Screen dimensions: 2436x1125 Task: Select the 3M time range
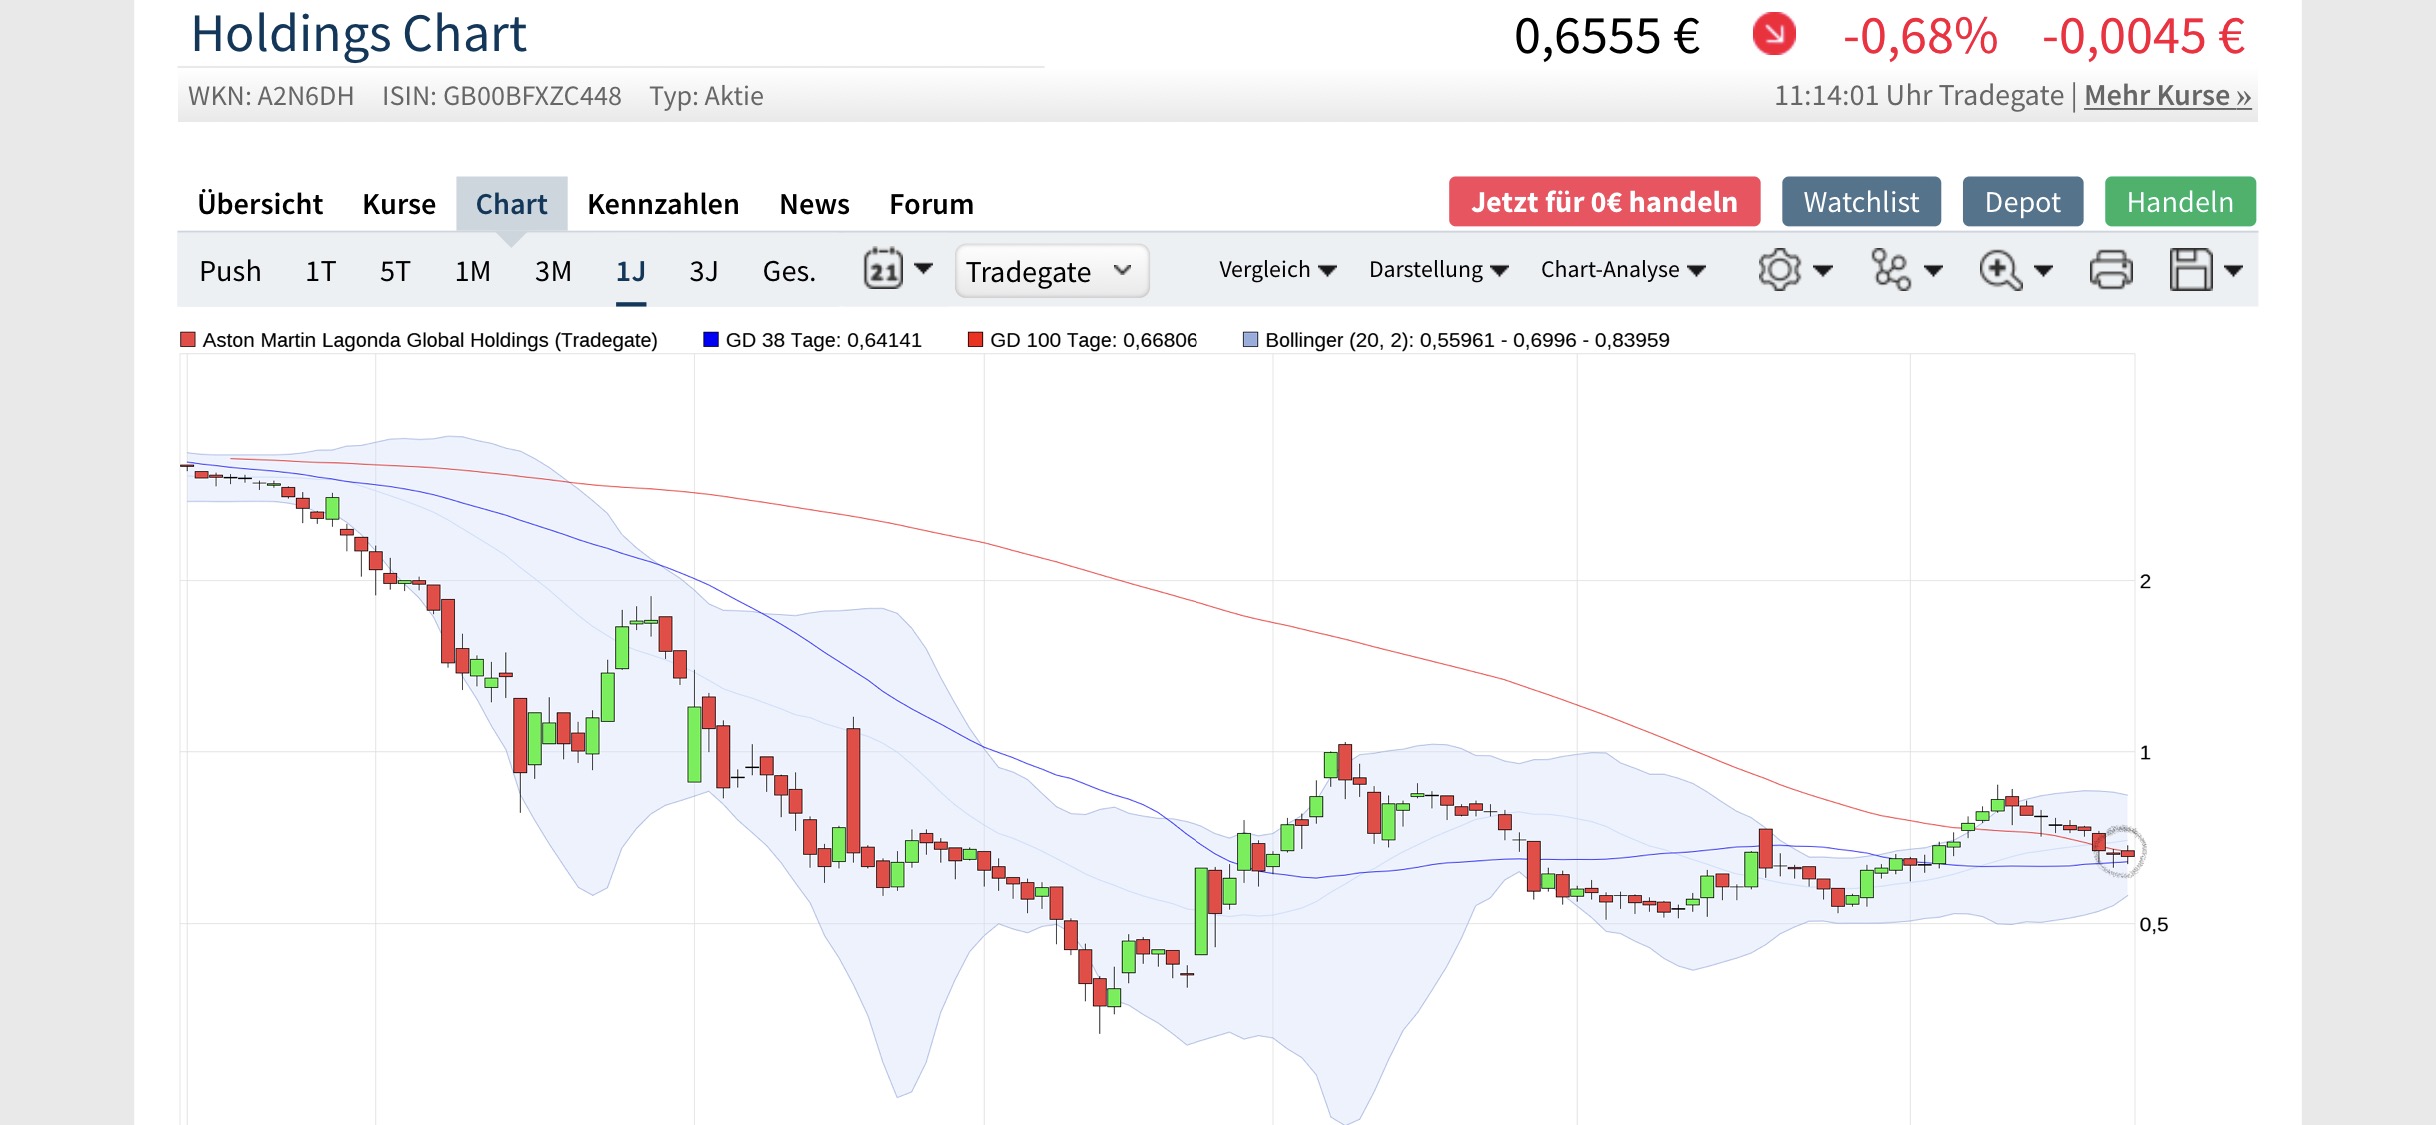tap(553, 272)
